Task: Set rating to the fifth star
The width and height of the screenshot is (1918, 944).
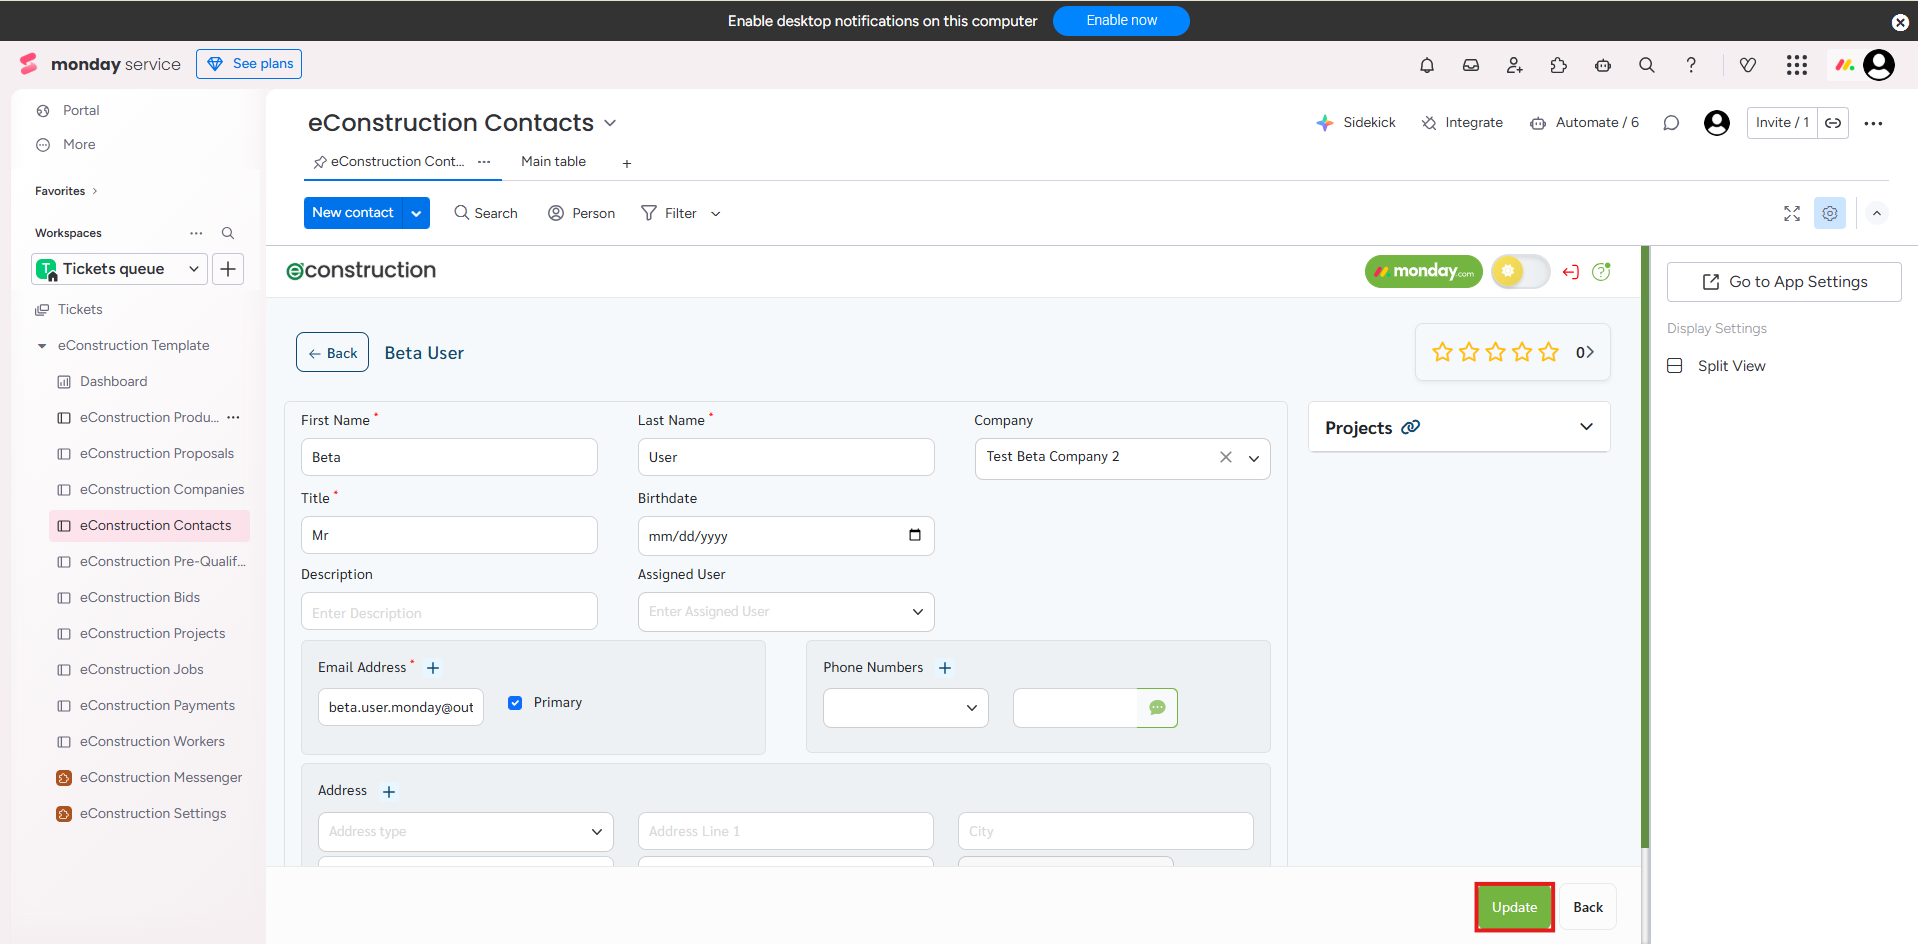Action: click(1548, 352)
